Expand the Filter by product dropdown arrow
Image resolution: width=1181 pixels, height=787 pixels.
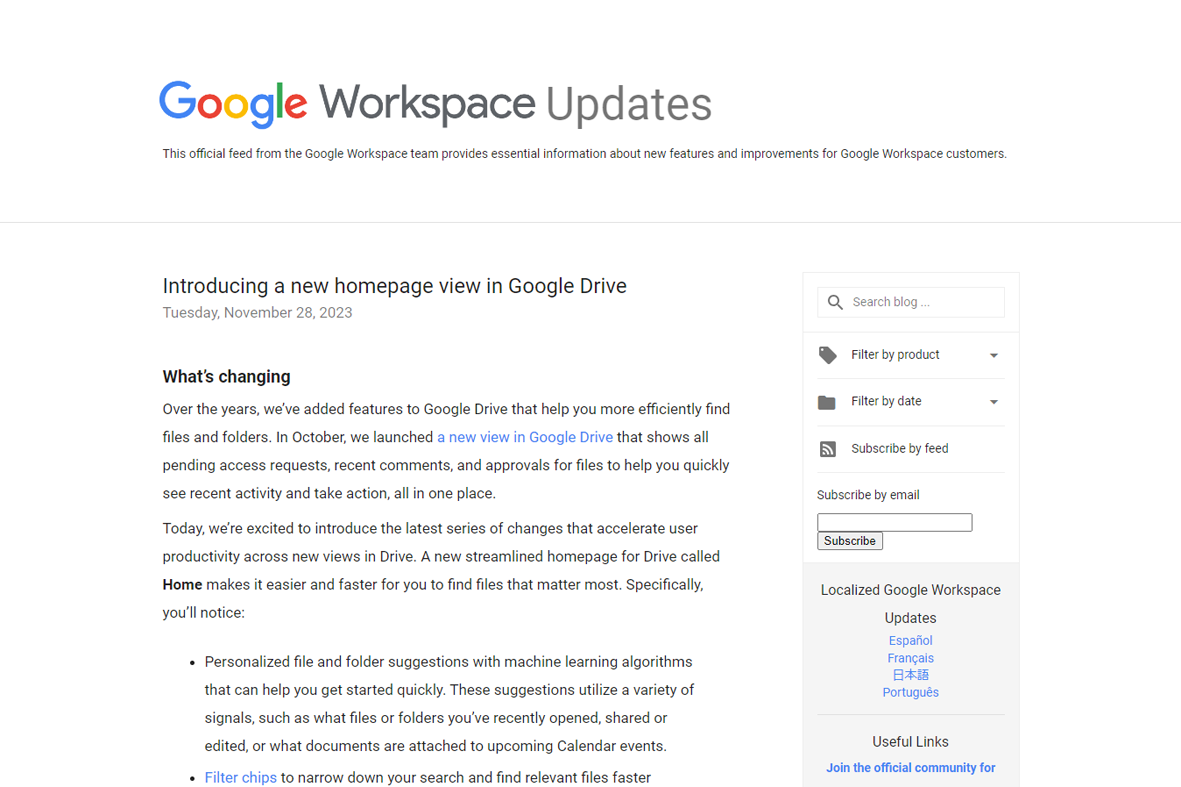(993, 355)
